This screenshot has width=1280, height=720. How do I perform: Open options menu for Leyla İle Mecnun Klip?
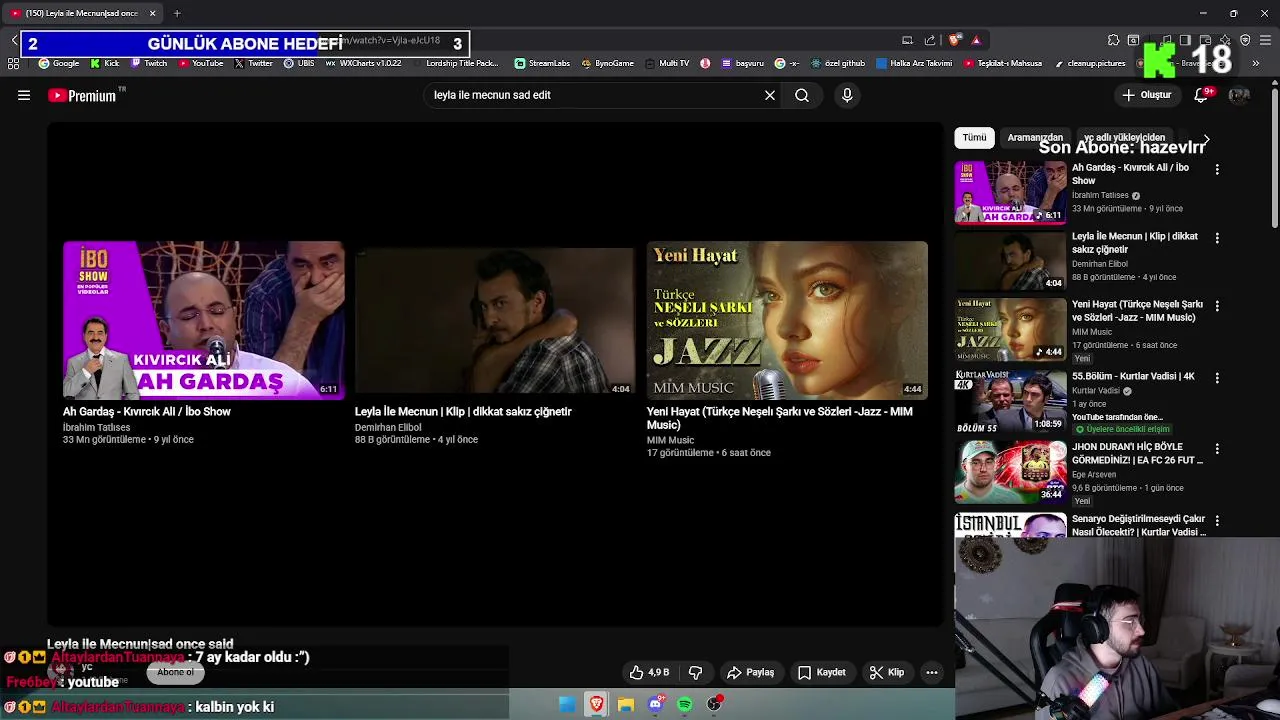point(1217,239)
